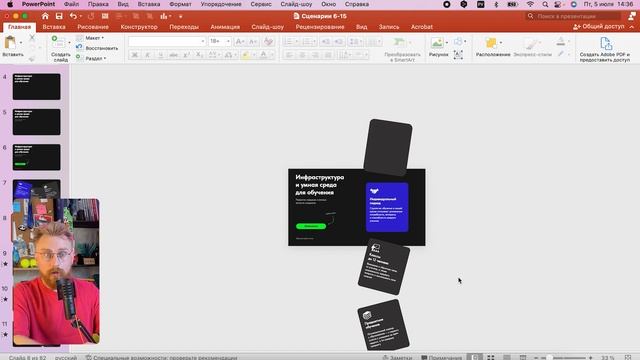The height and width of the screenshot is (360, 640).
Task: Select slide 5 thumbnail
Action: click(x=36, y=122)
